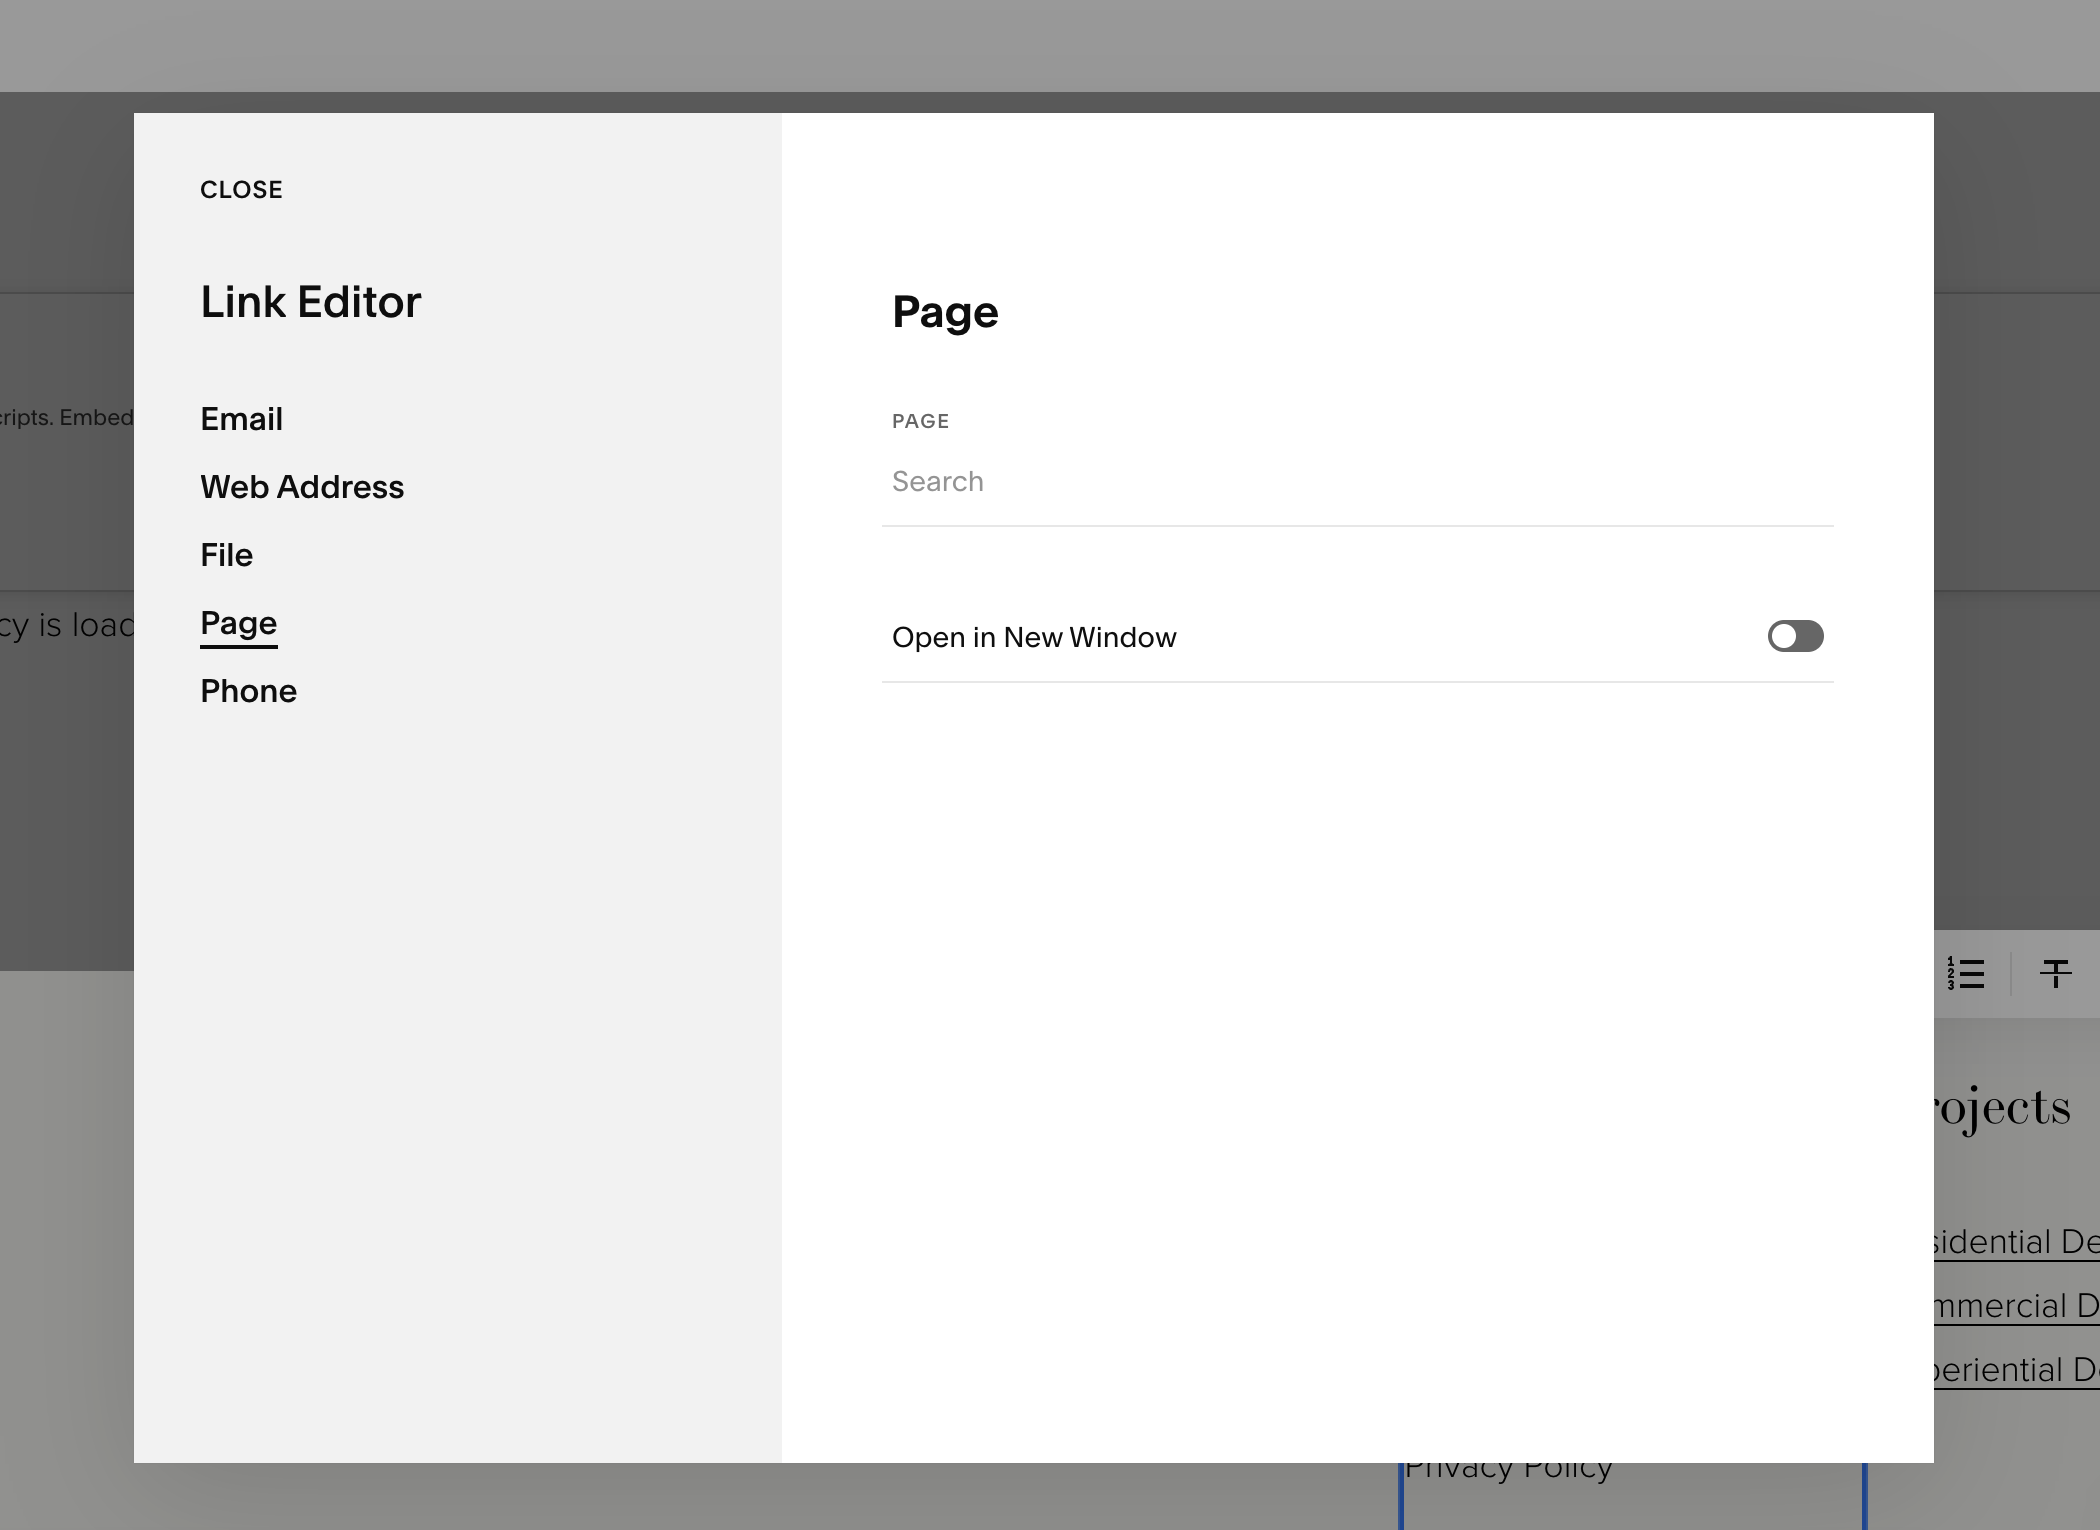
Task: Close the Link Editor dialog
Action: [241, 190]
